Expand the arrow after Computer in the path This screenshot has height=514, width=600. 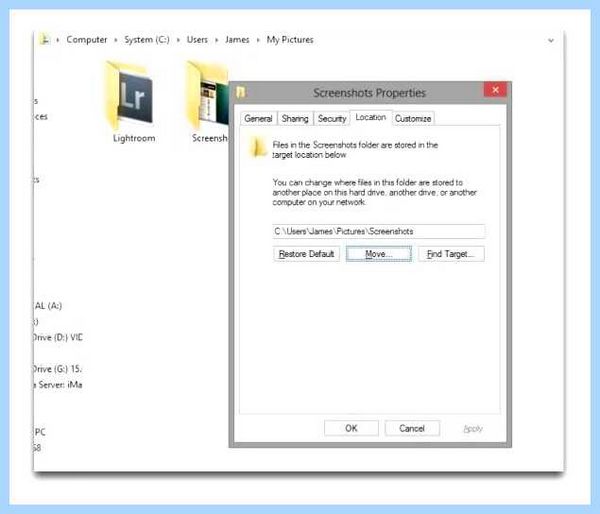[x=116, y=40]
